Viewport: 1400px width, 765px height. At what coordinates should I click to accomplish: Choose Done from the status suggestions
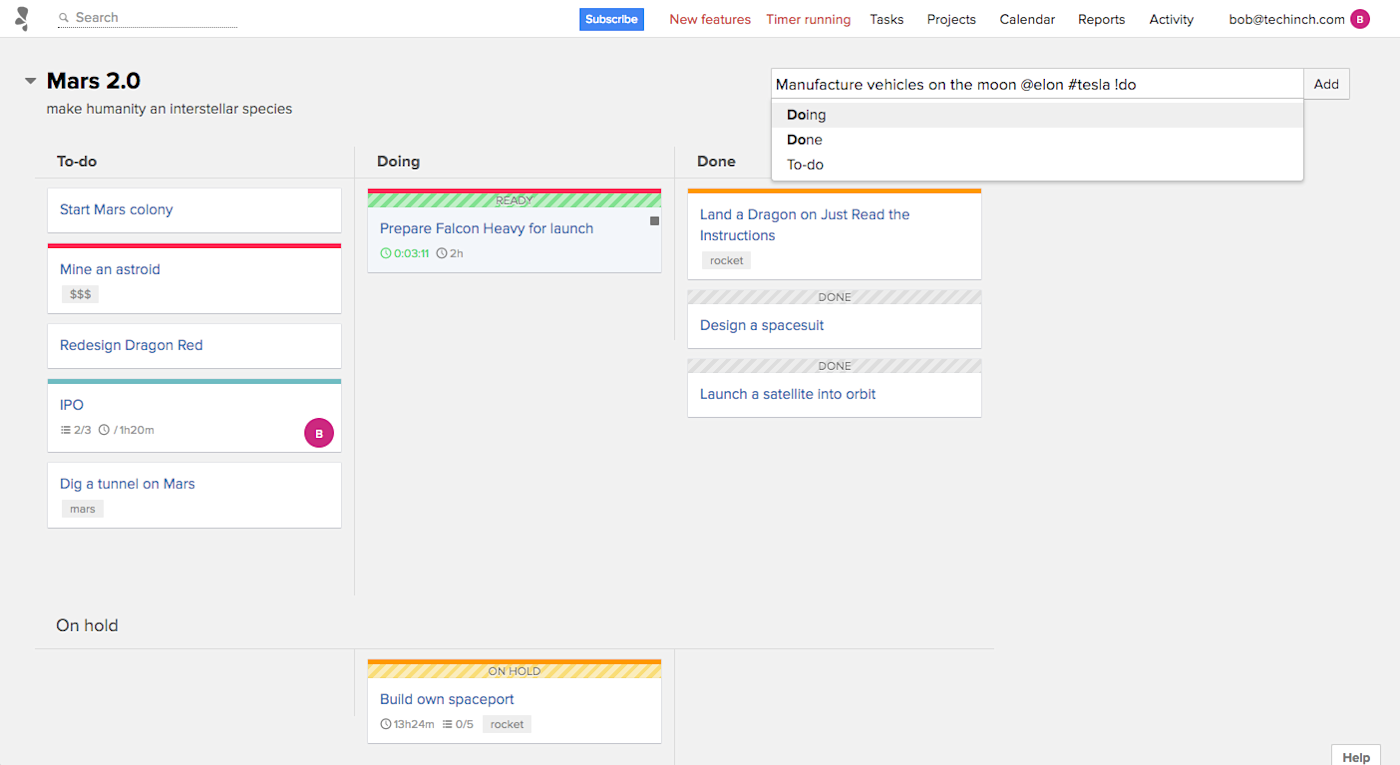[1037, 140]
